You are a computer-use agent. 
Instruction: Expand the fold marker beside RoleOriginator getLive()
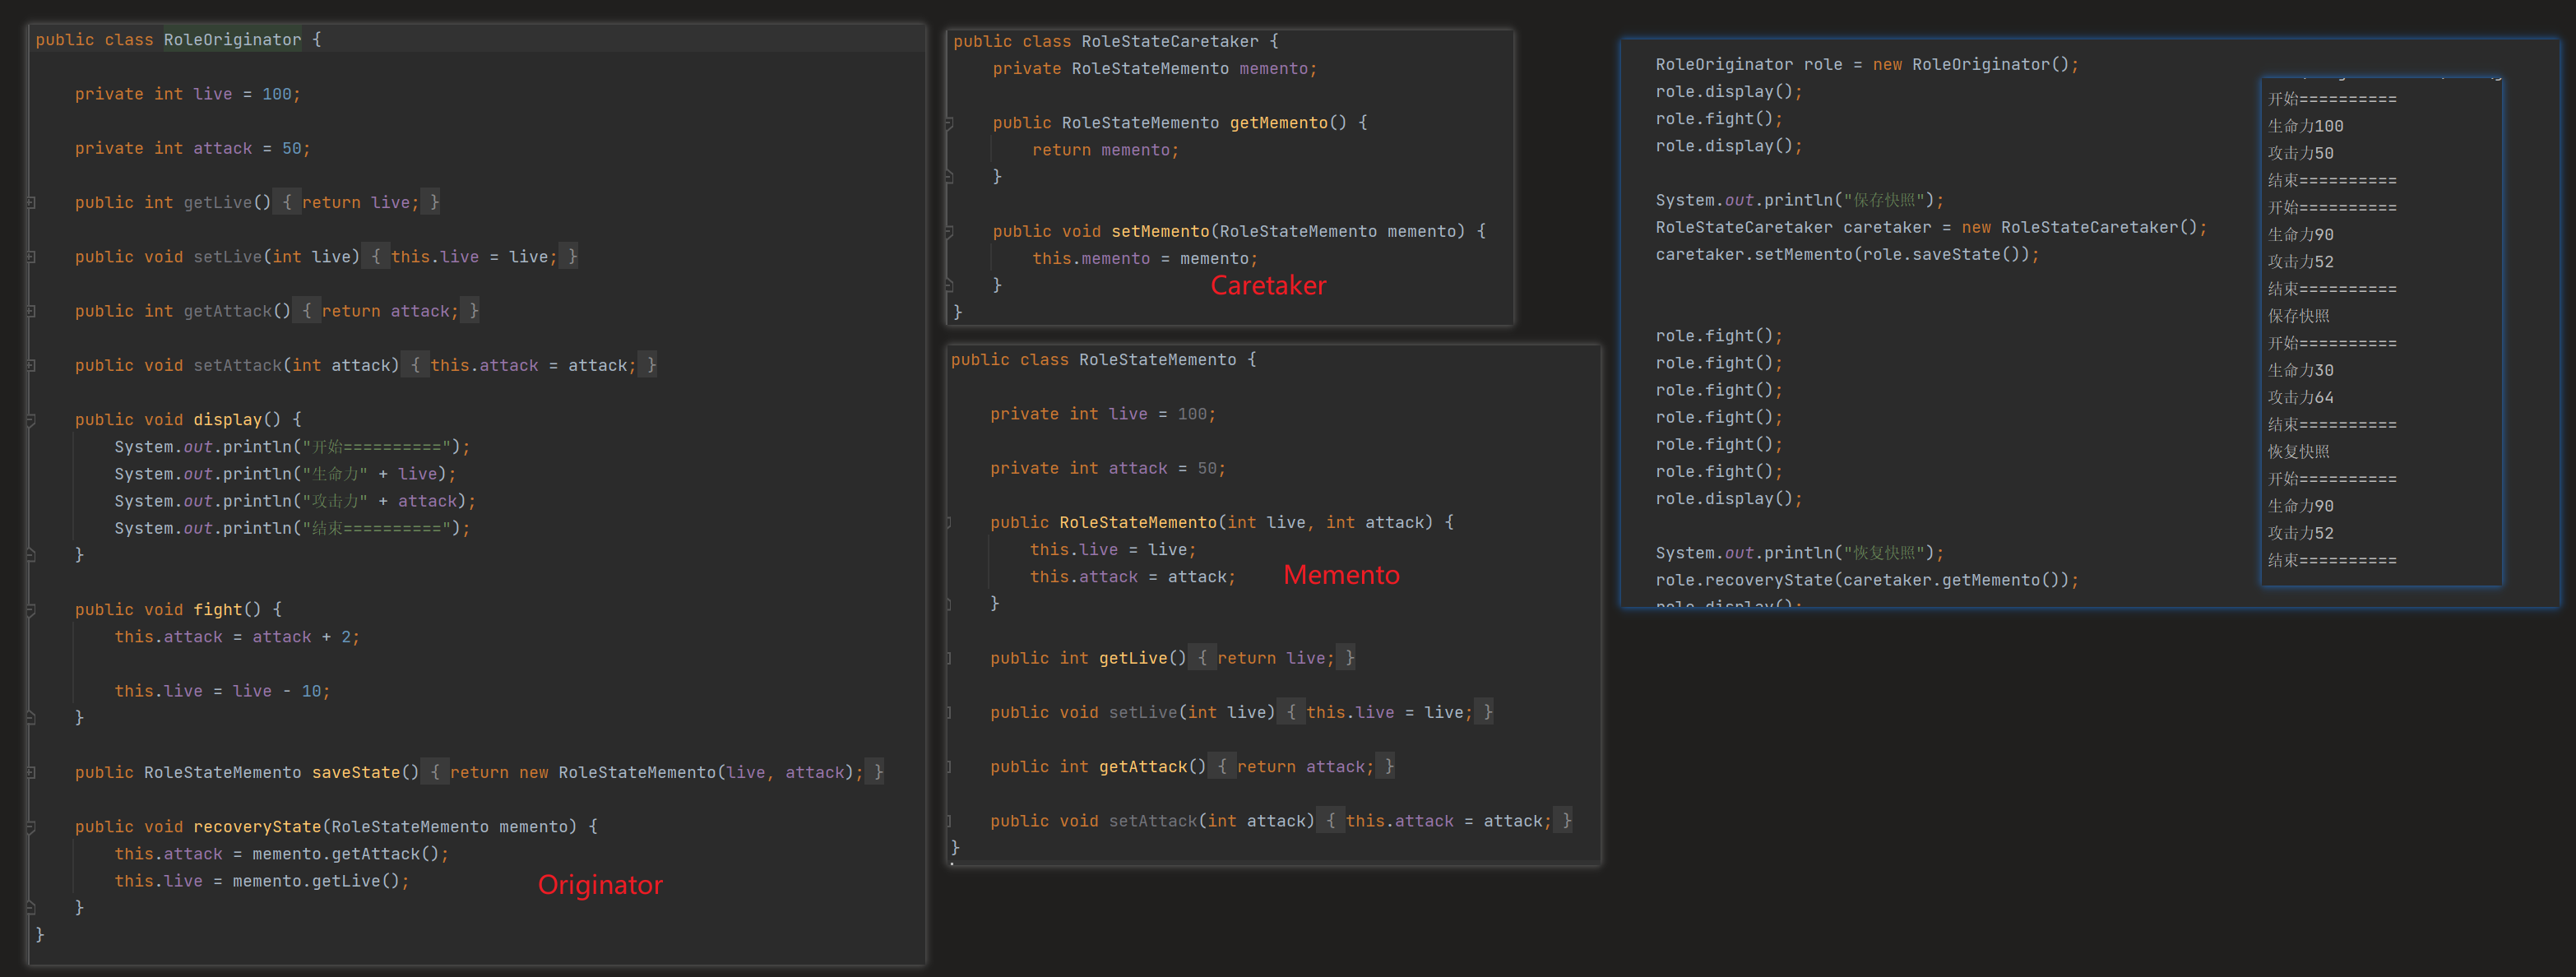31,203
